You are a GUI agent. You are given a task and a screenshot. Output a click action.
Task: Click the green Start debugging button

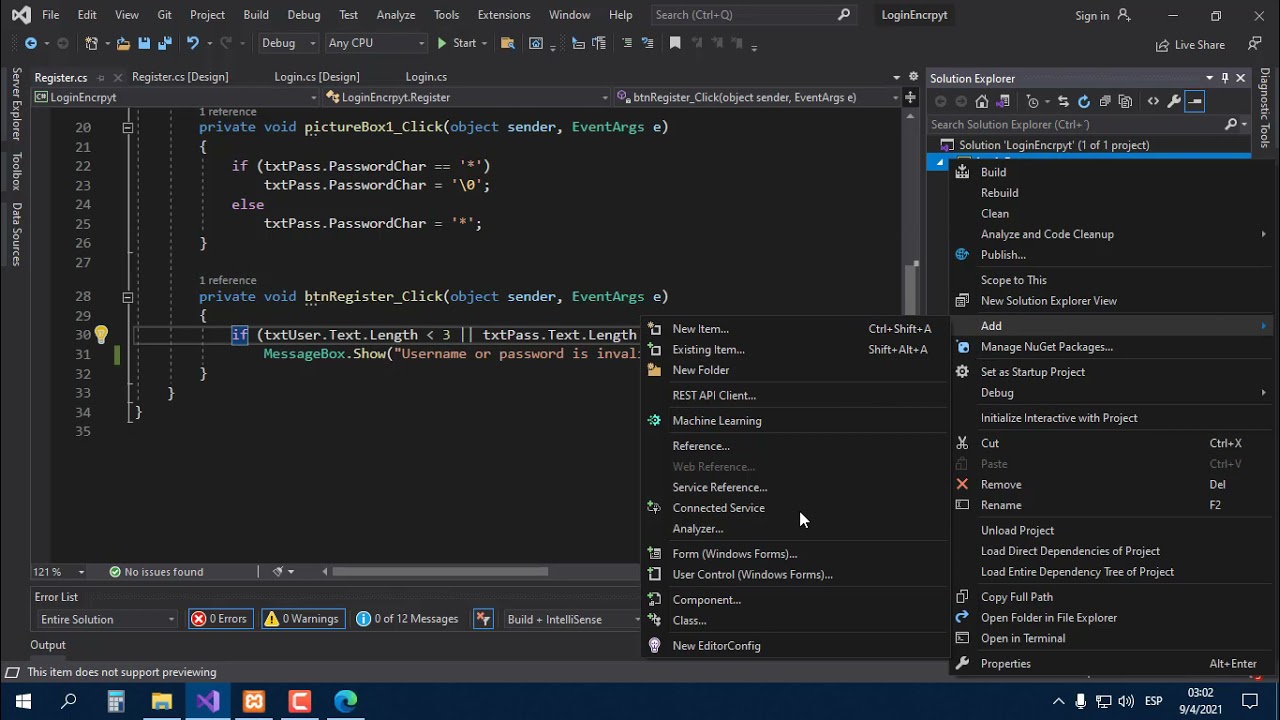456,43
